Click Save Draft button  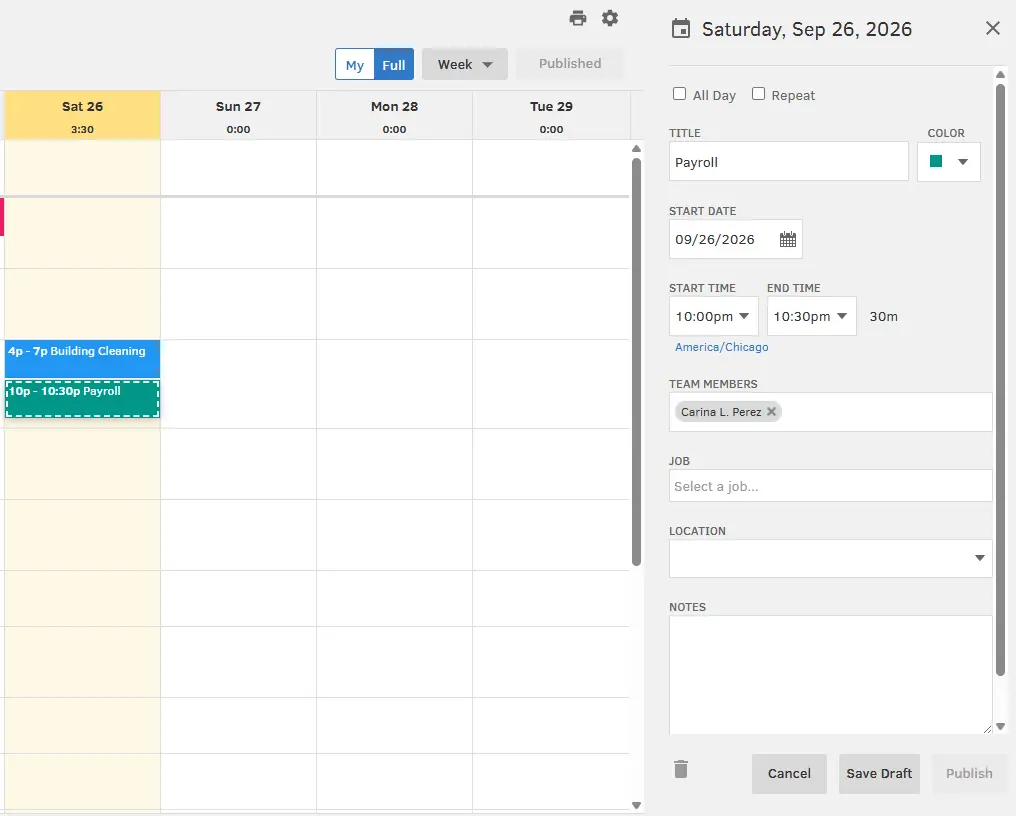tap(879, 773)
